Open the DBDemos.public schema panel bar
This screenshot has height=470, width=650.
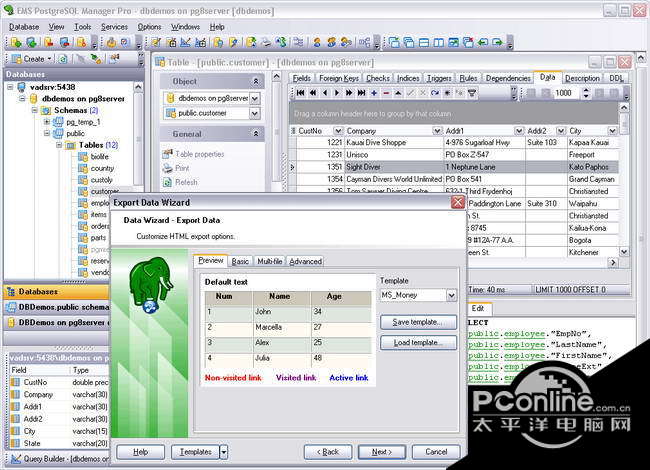pyautogui.click(x=57, y=307)
